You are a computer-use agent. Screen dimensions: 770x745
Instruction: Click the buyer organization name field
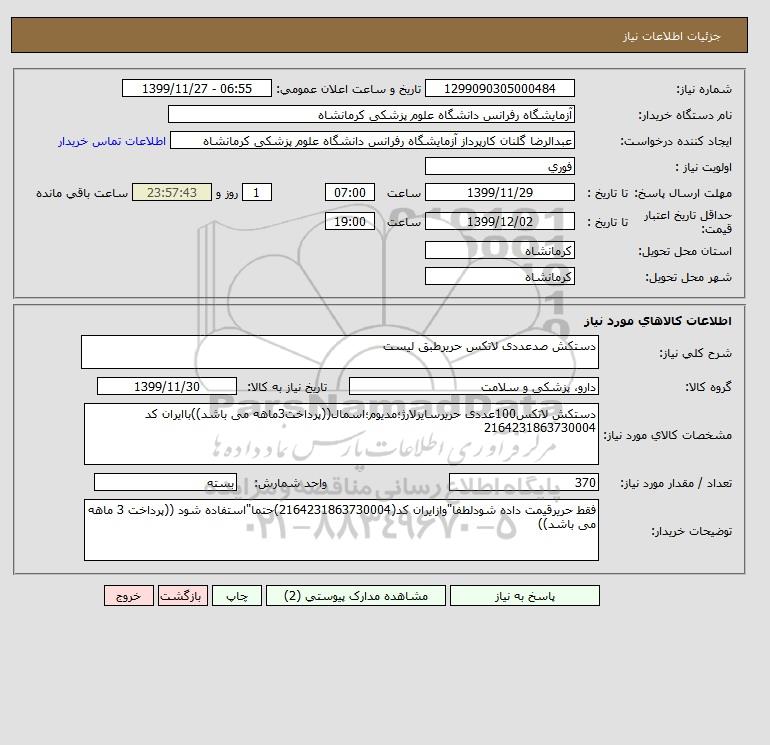[x=371, y=114]
